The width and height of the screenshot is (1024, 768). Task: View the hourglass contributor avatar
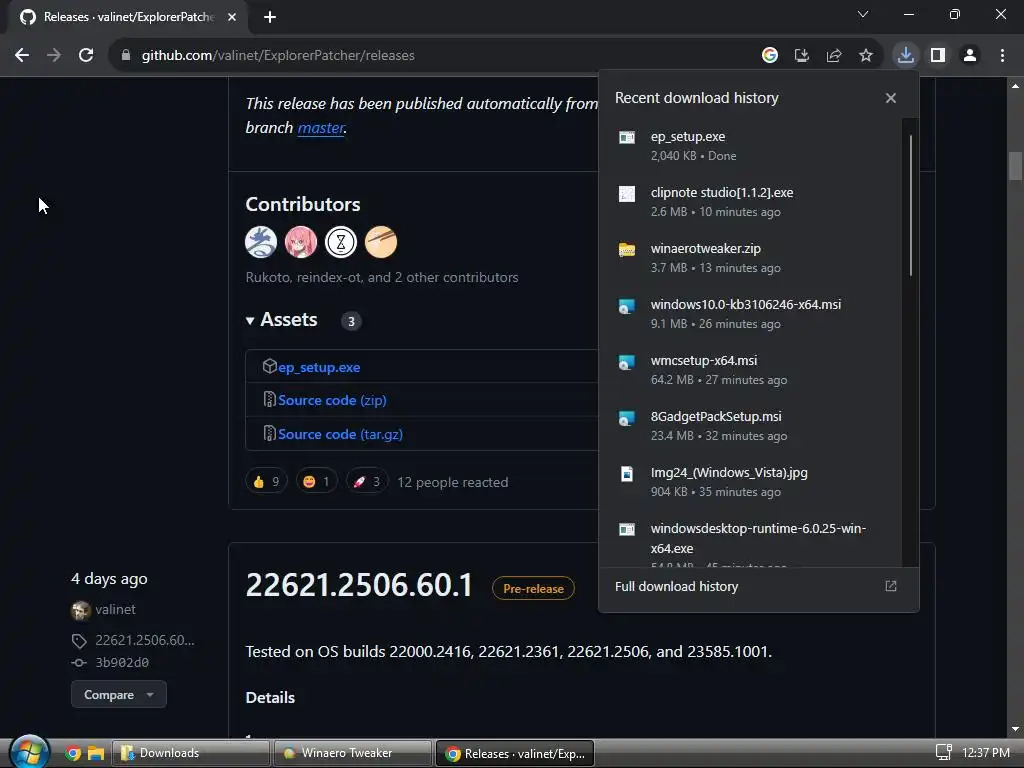341,242
